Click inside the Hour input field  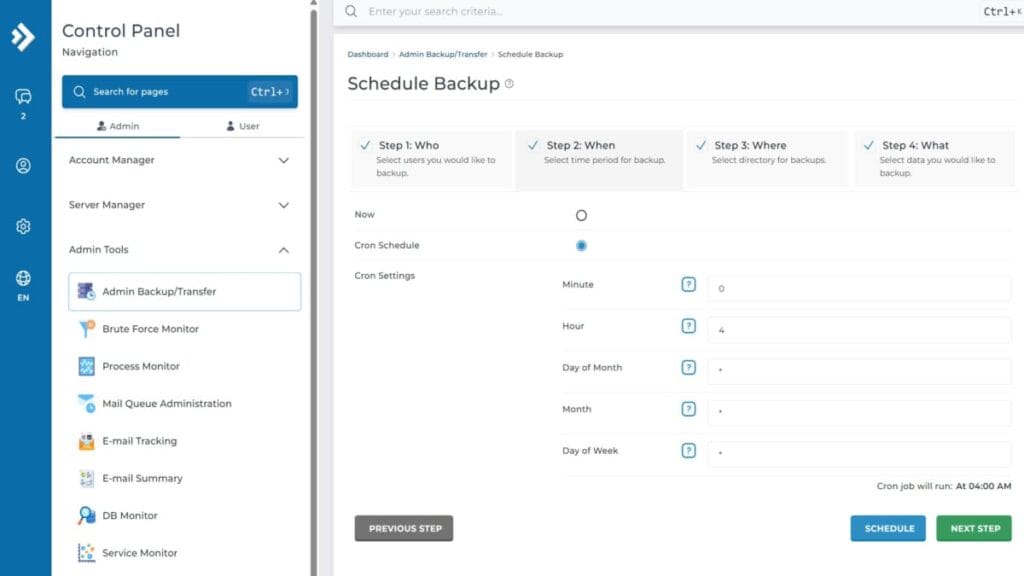tap(860, 326)
